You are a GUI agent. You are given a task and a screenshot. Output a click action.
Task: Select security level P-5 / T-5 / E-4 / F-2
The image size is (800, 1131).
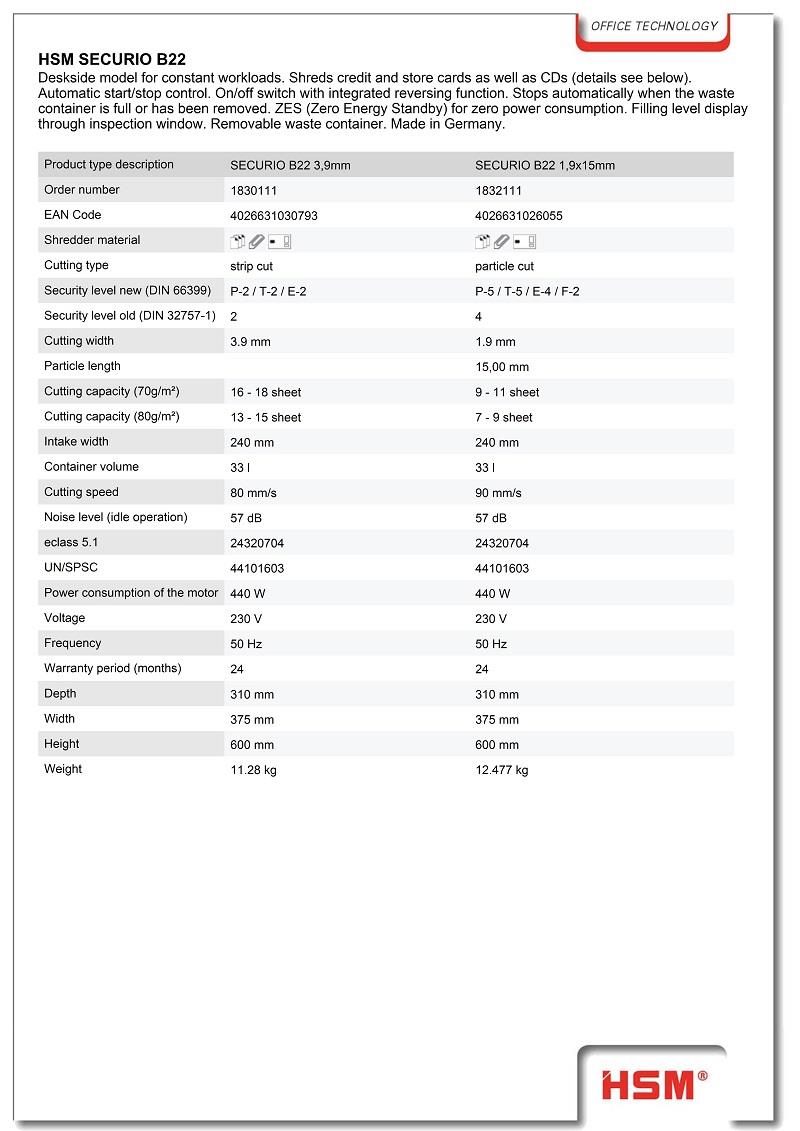527,291
